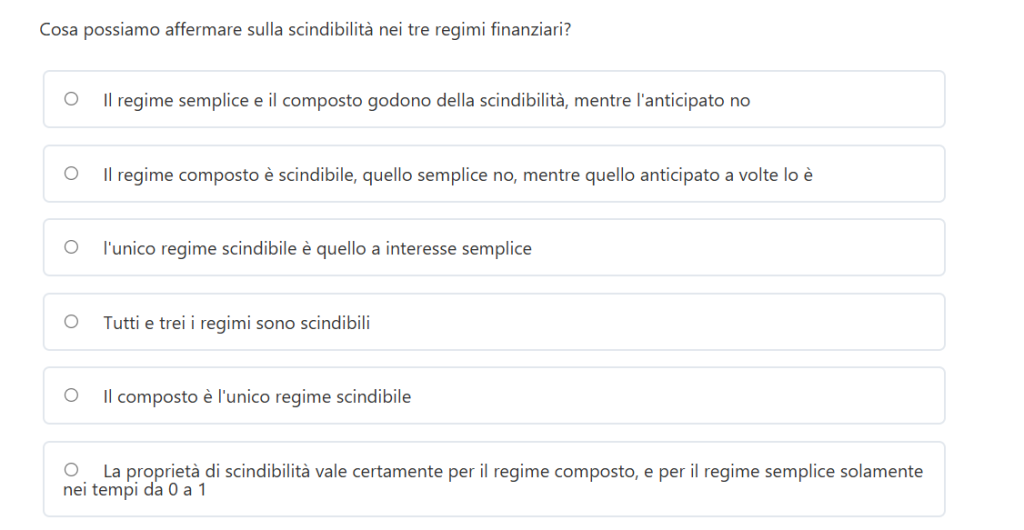Click empty right side of second answer card
1024x530 pixels.
pyautogui.click(x=885, y=174)
